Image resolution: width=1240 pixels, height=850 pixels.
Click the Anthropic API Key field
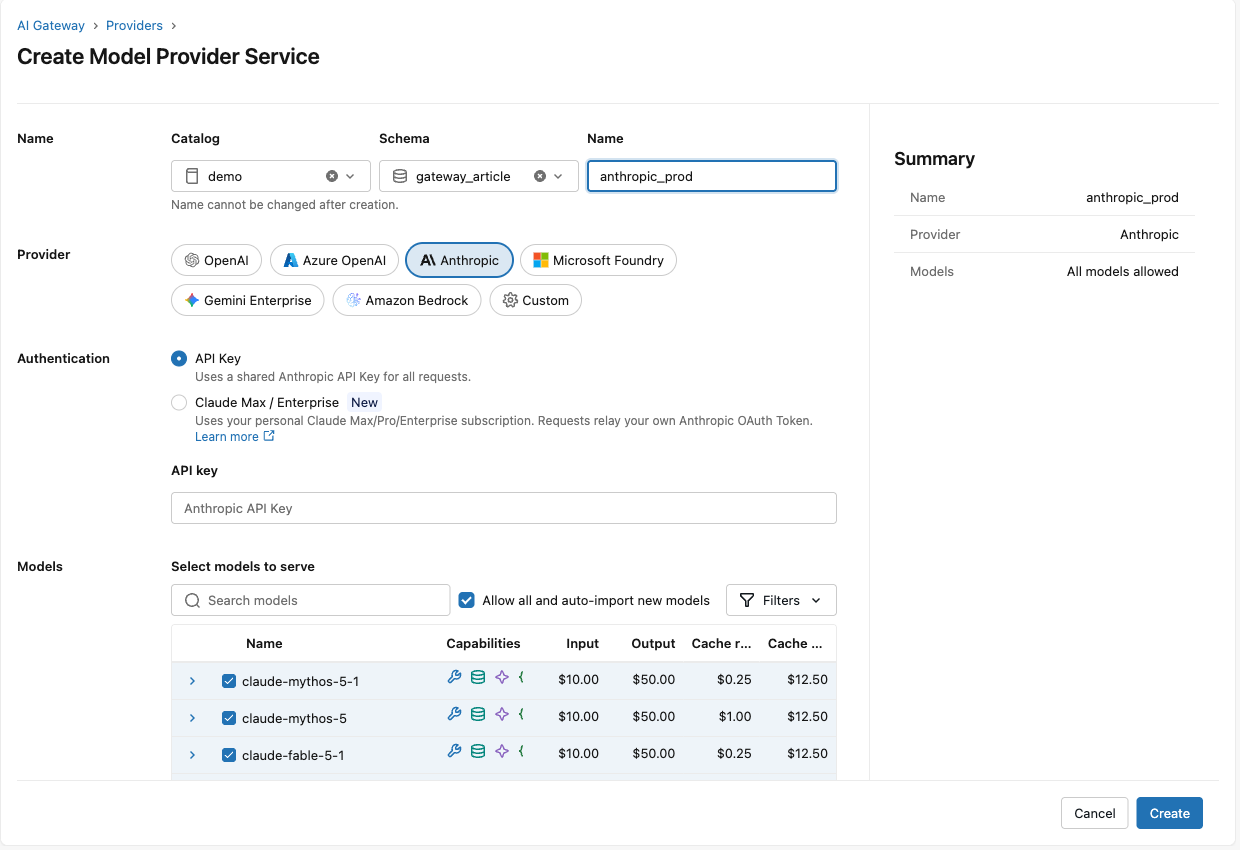tap(504, 508)
